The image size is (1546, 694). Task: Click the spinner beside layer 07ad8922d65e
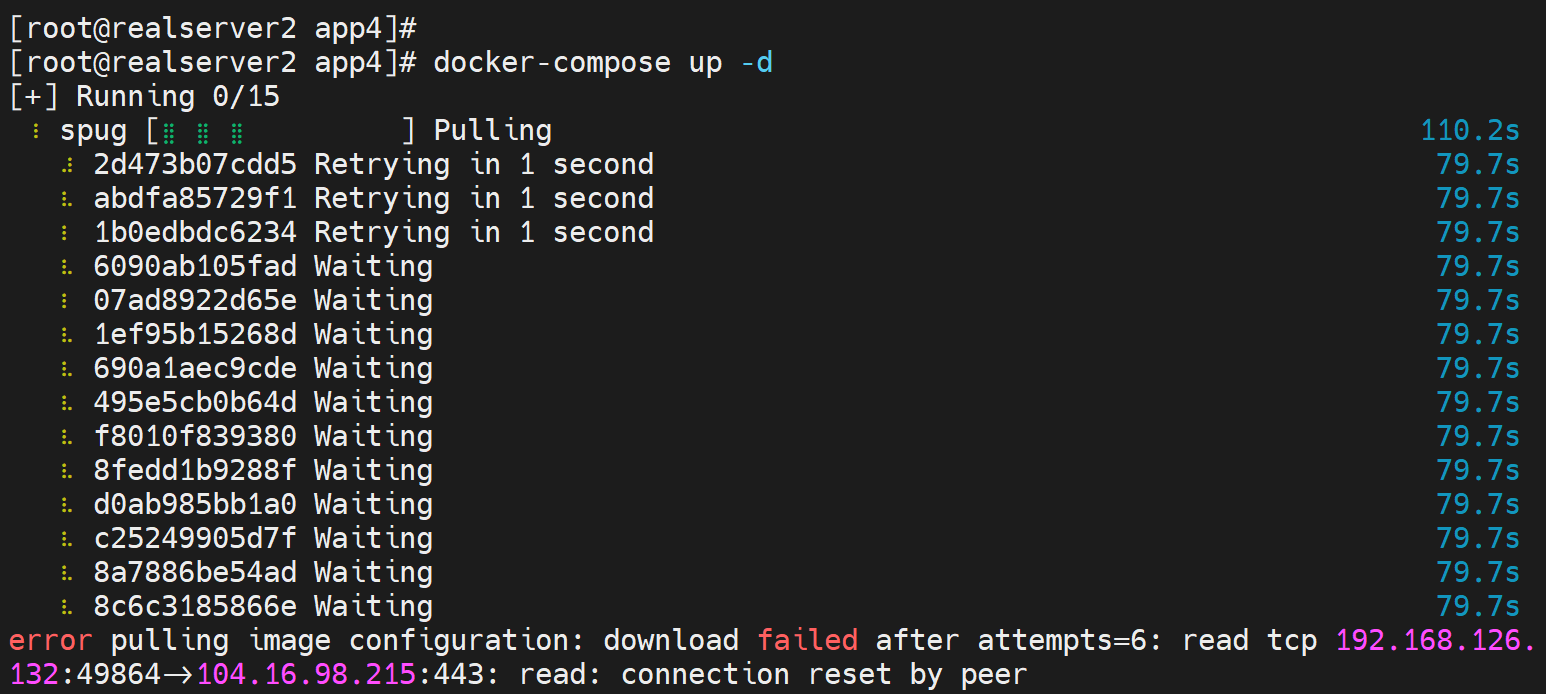pyautogui.click(x=67, y=301)
